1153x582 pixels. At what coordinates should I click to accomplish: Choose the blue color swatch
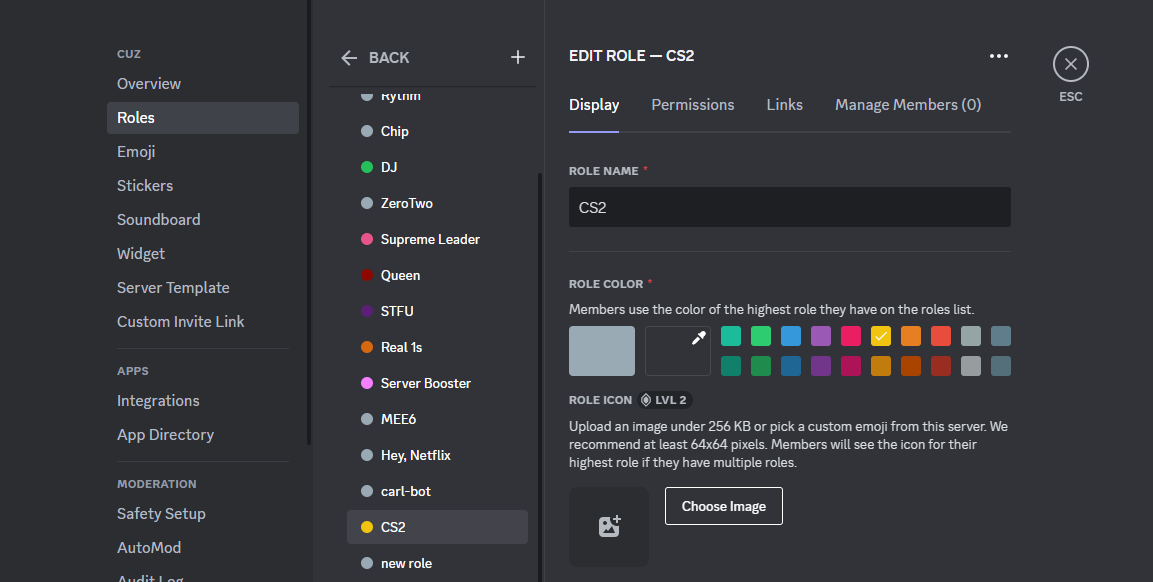pos(791,336)
